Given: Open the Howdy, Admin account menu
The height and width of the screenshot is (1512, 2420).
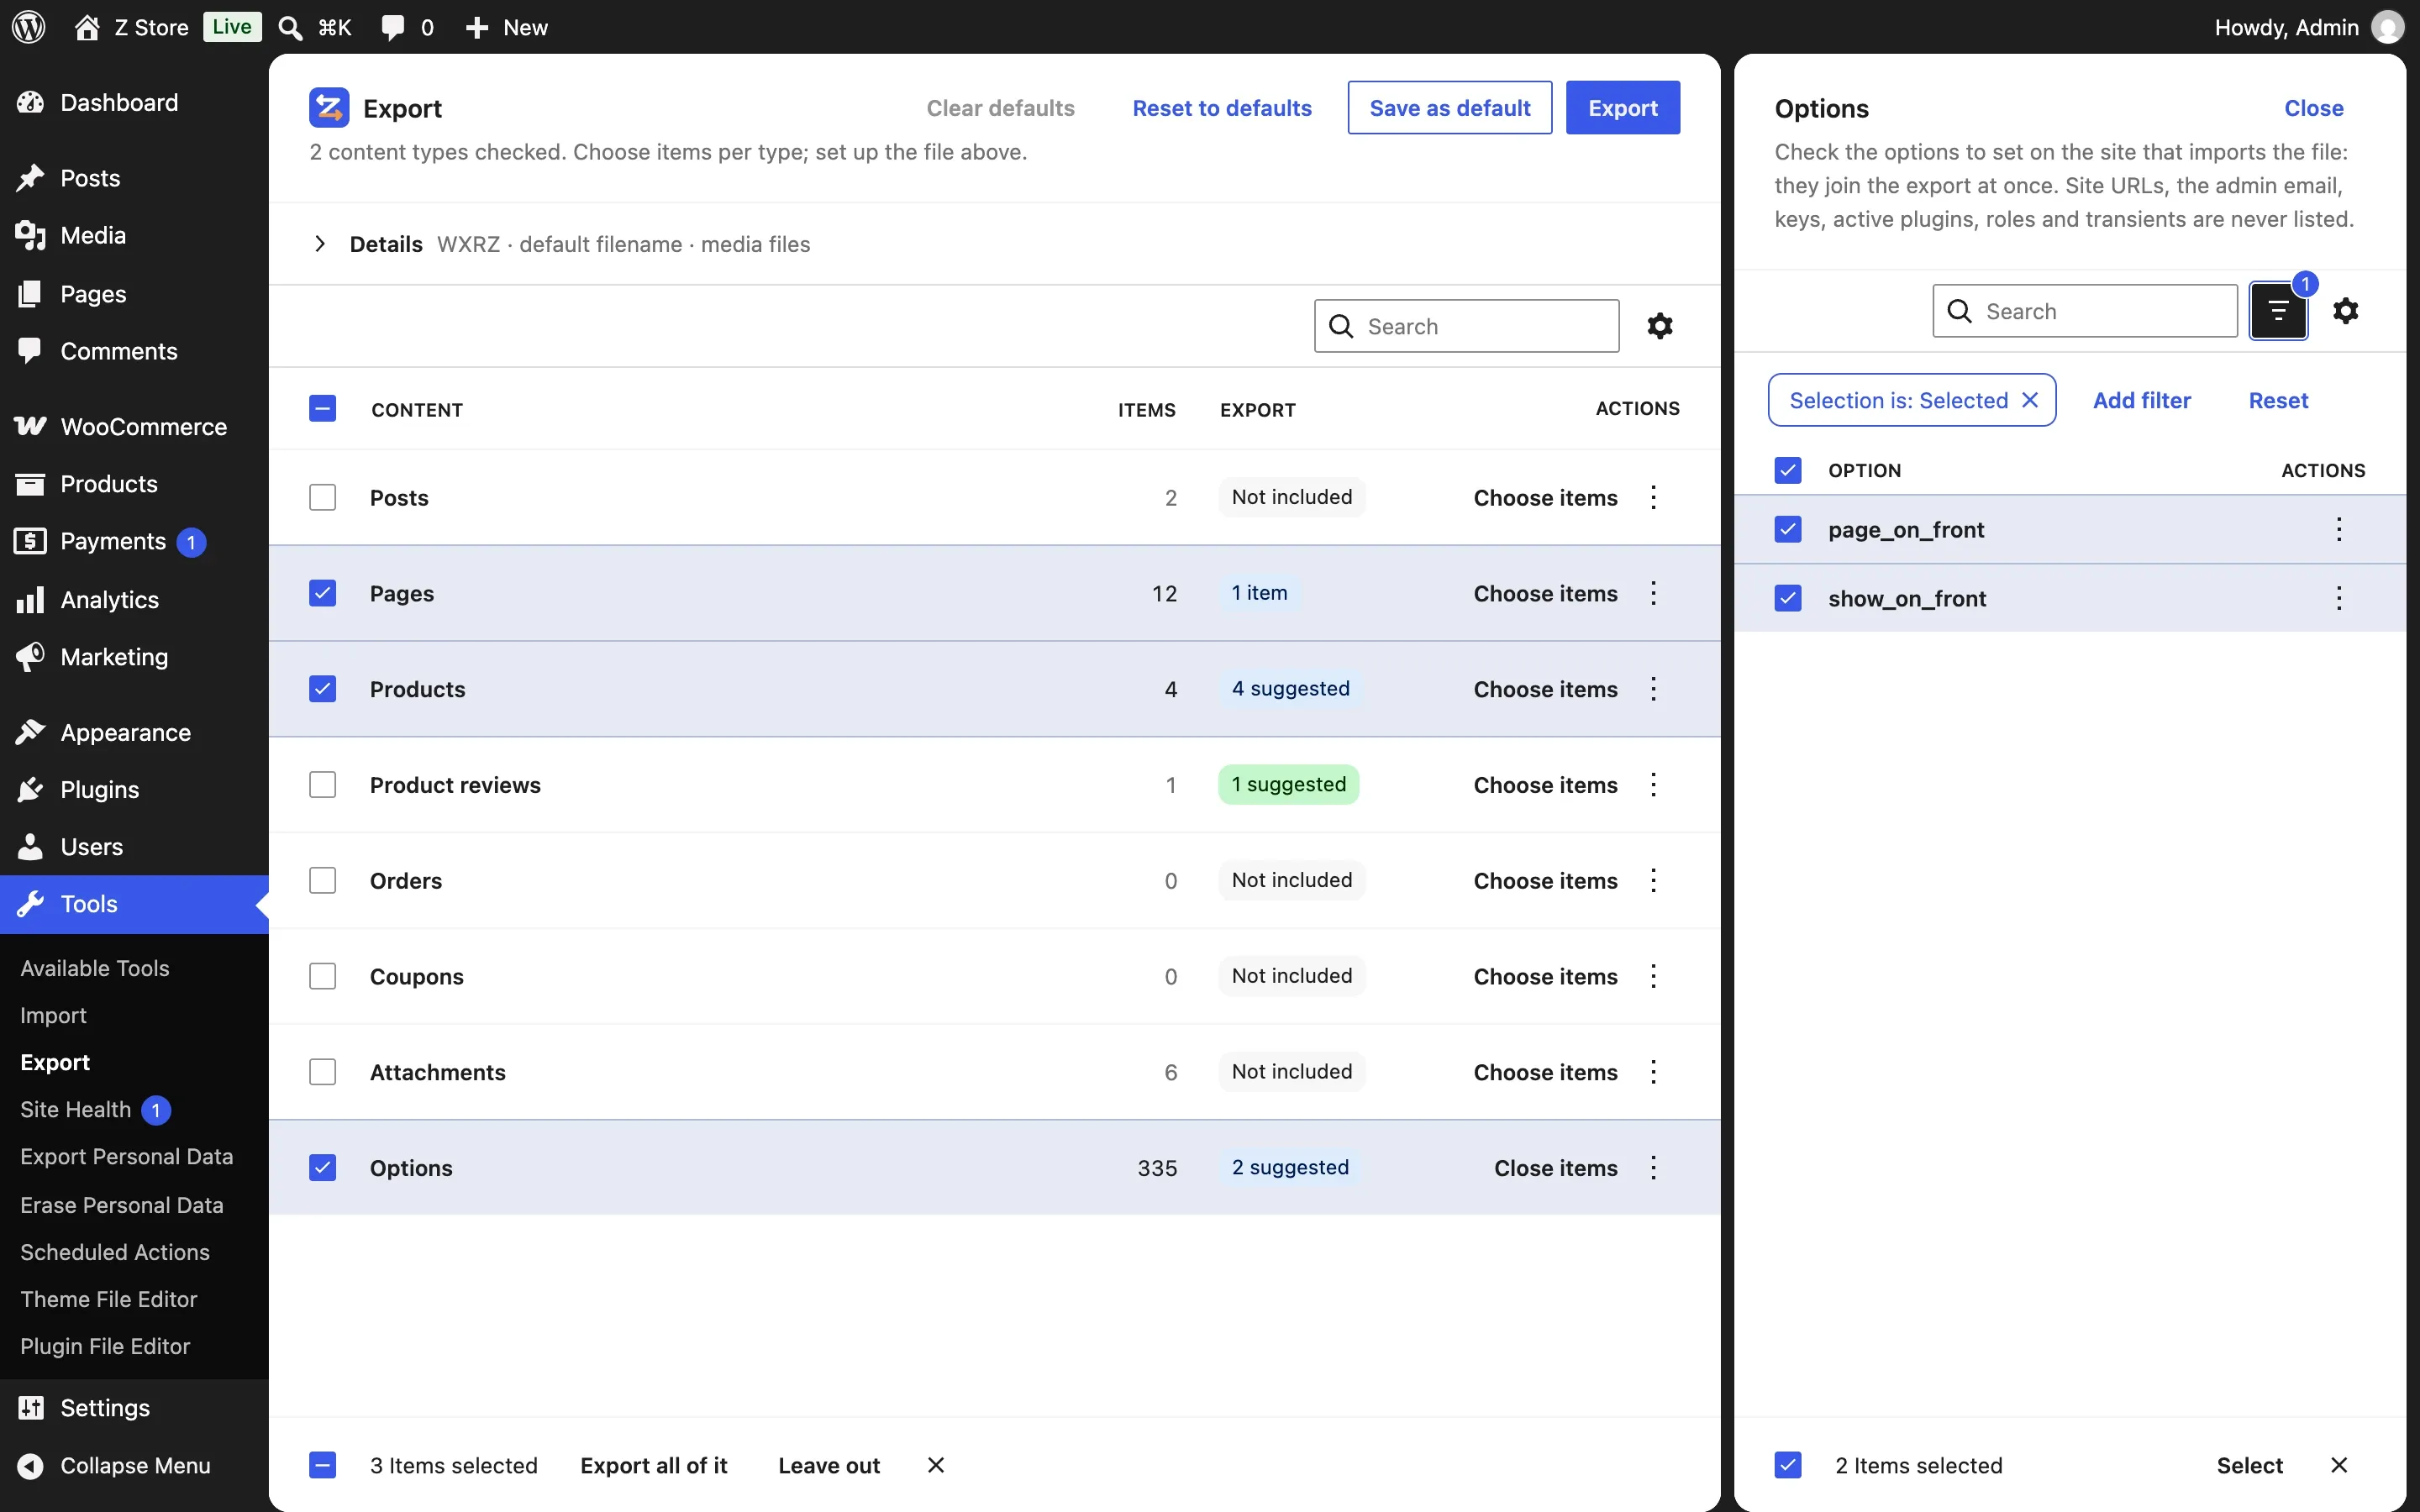Looking at the screenshot, I should pyautogui.click(x=2308, y=27).
